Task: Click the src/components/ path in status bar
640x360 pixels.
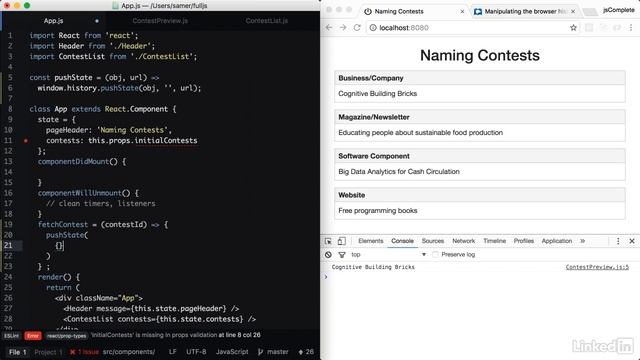Action: point(129,351)
